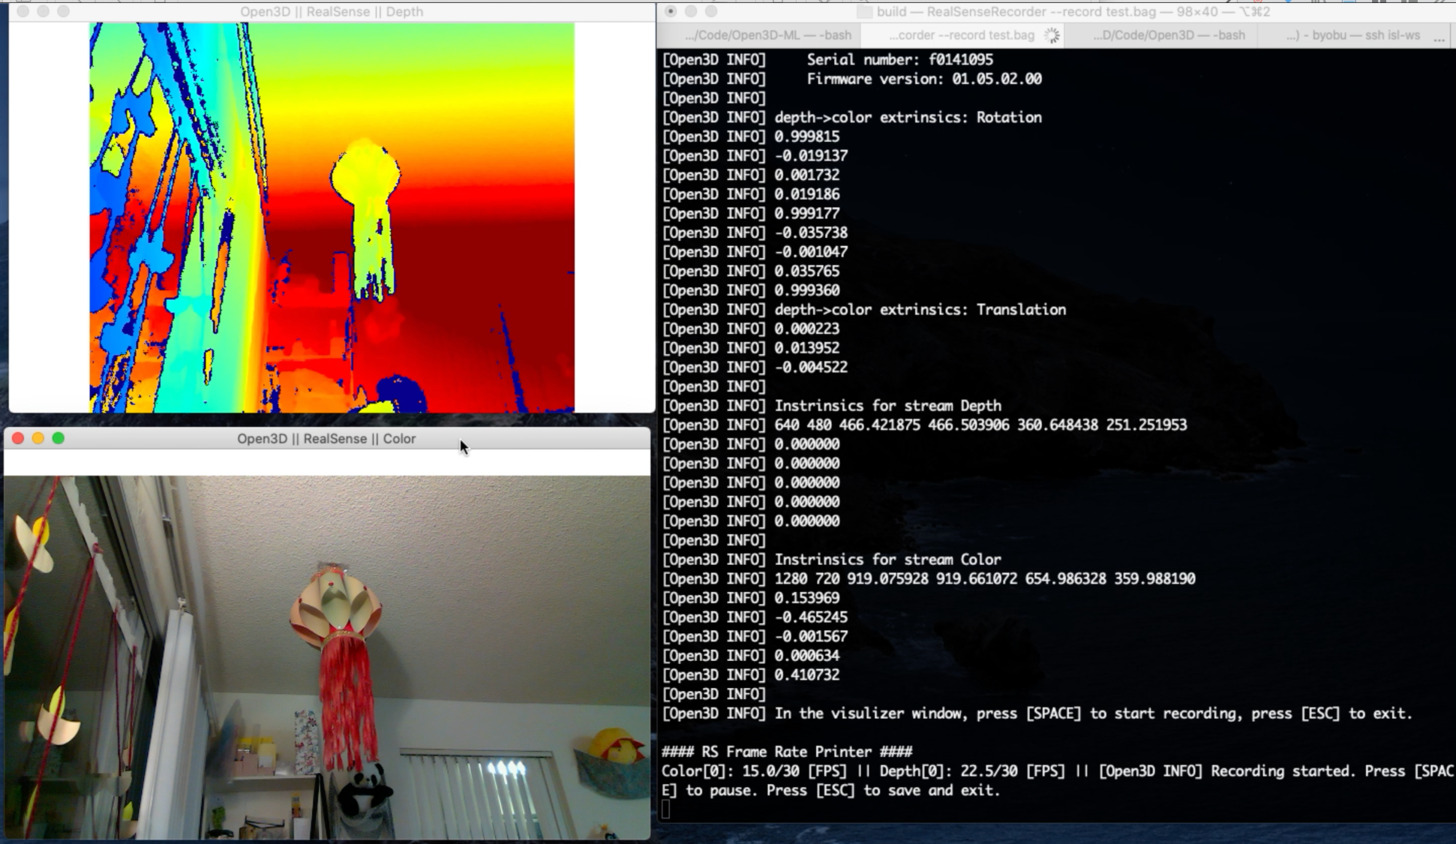The height and width of the screenshot is (844, 1456).
Task: Maximize the RealSense Color window with green button
Action: tap(58, 438)
